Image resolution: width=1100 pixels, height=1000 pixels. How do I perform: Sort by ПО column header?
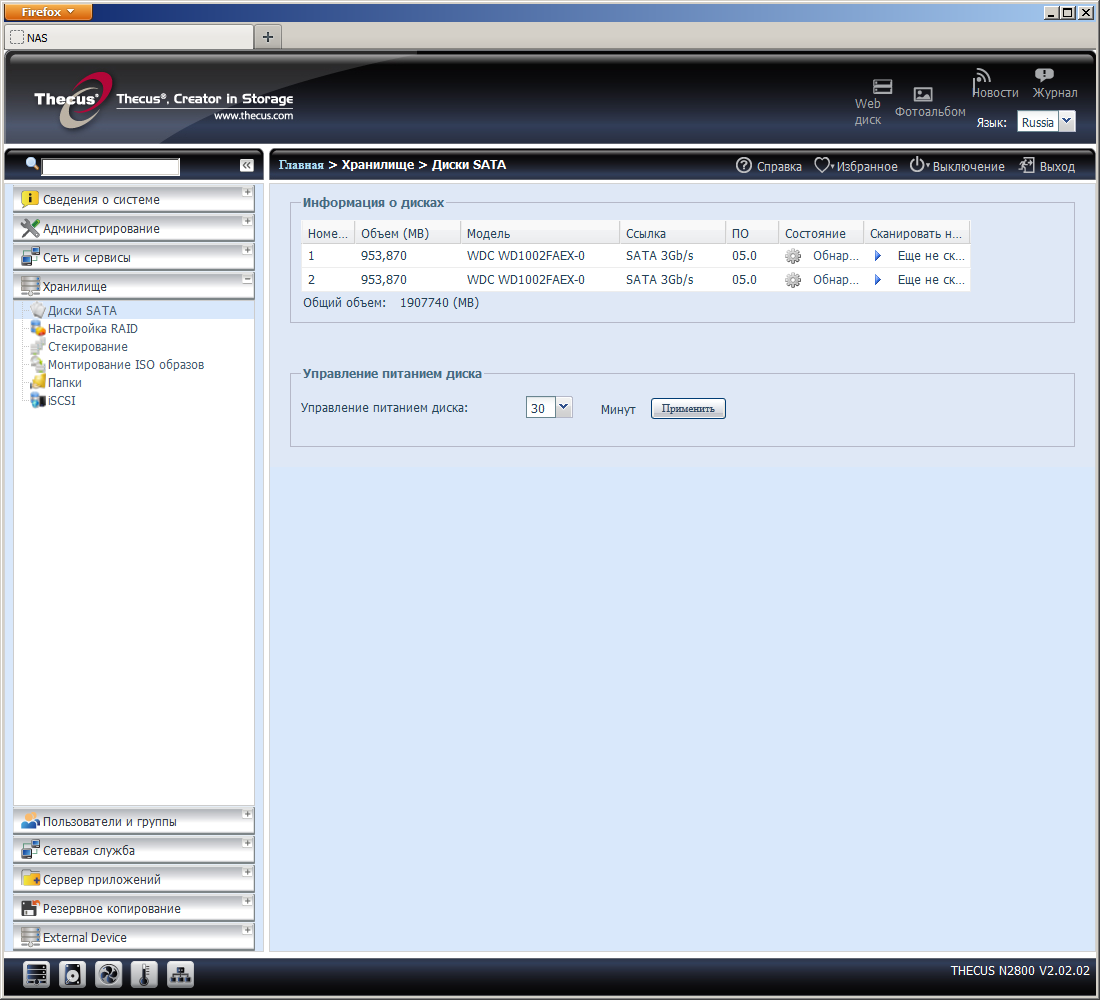pos(753,234)
